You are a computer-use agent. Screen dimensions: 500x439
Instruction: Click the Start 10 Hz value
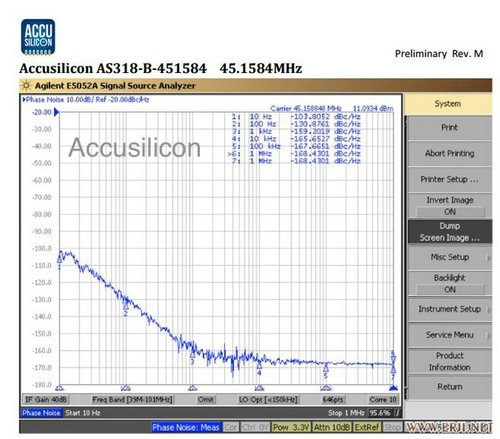point(83,413)
